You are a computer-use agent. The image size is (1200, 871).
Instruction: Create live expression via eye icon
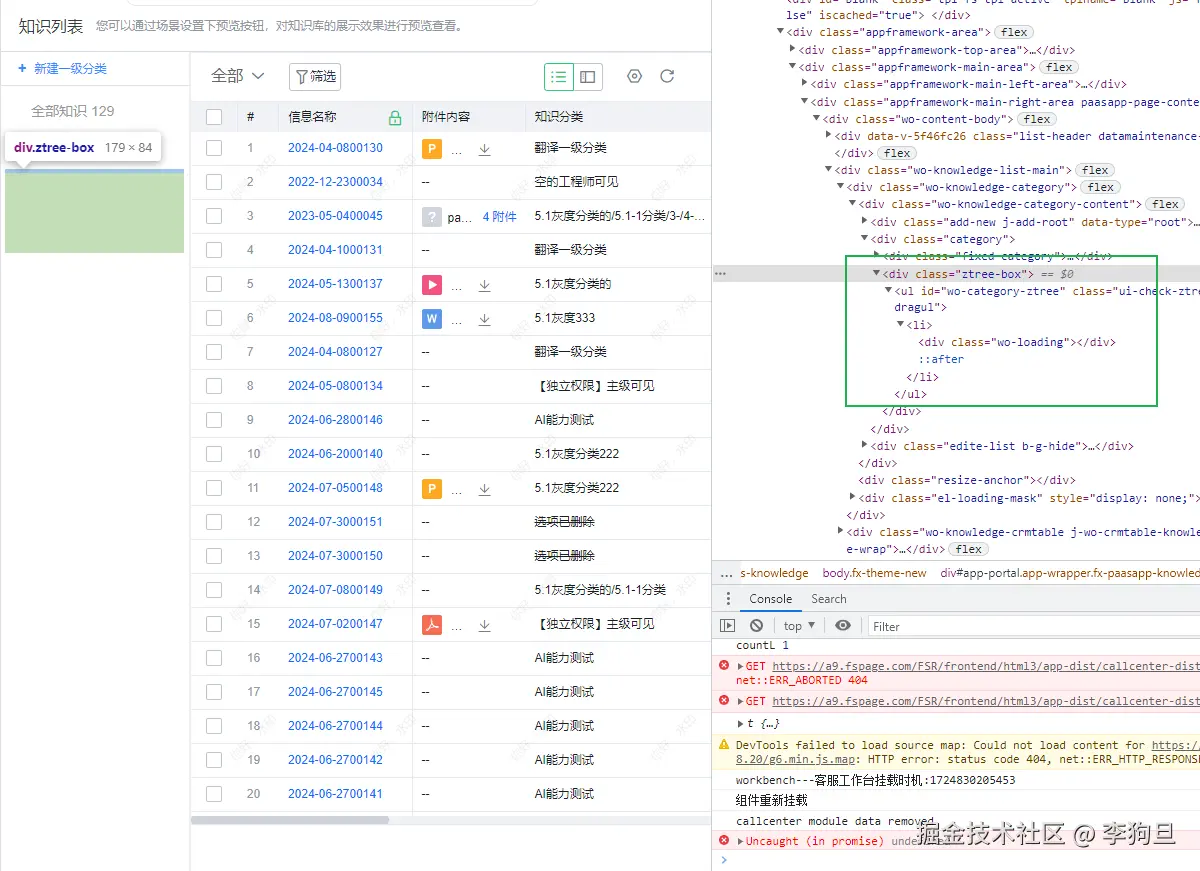[x=843, y=626]
